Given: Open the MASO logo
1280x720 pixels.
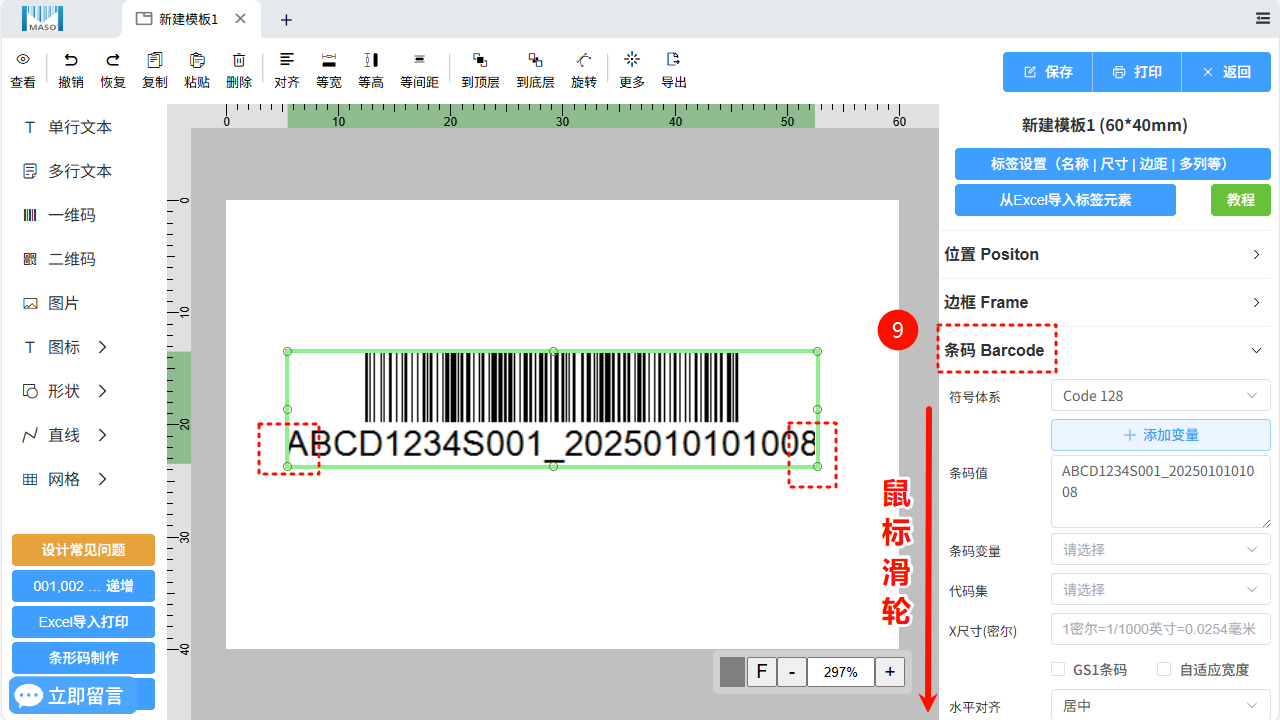Looking at the screenshot, I should [x=42, y=18].
